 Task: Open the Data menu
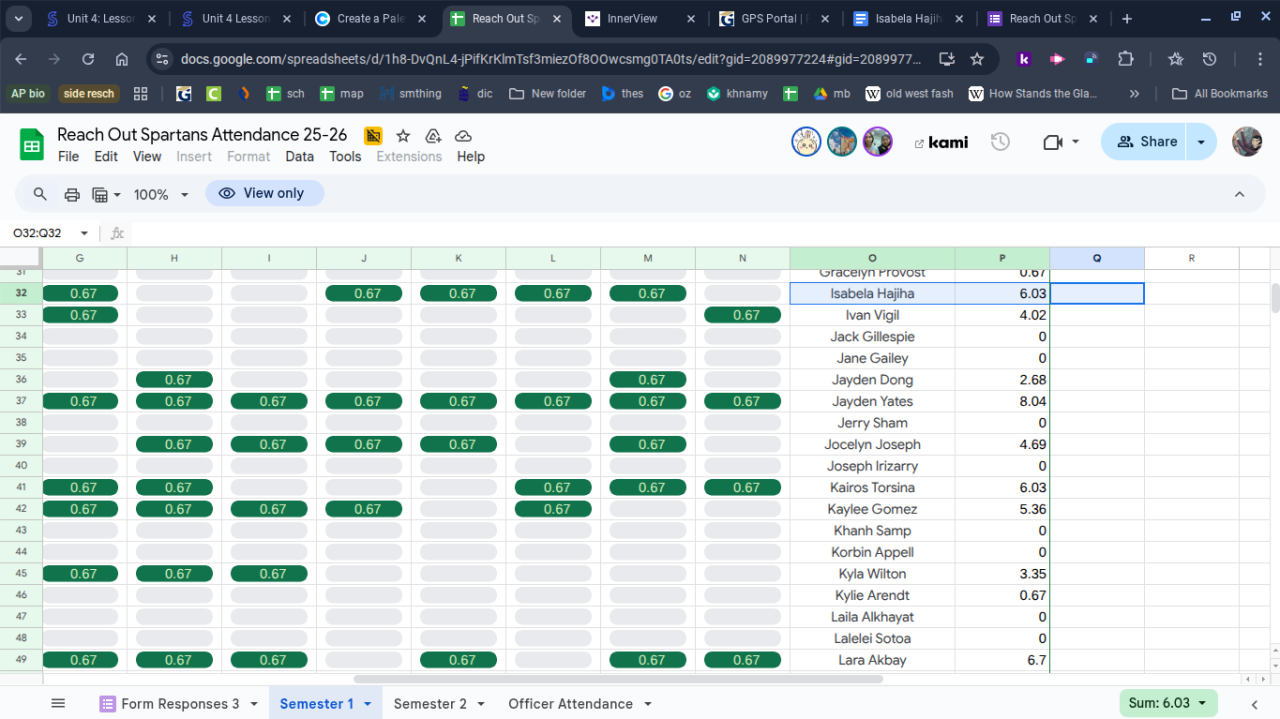(x=299, y=156)
